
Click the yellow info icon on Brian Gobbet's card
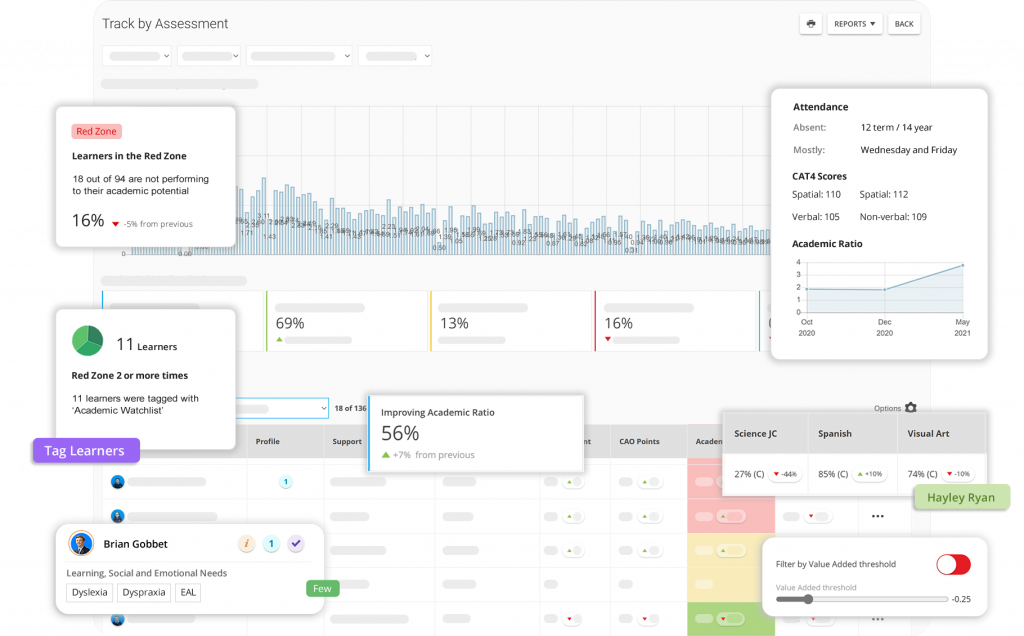pos(246,543)
